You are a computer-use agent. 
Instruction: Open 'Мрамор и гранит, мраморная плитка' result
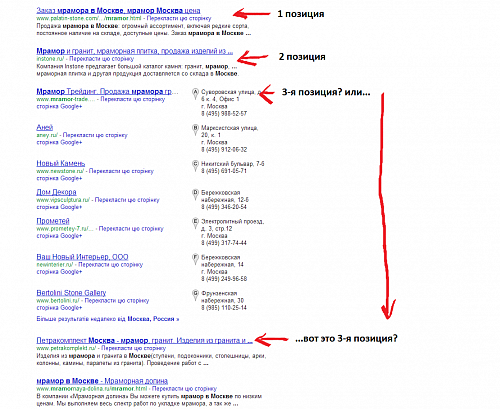(135, 51)
